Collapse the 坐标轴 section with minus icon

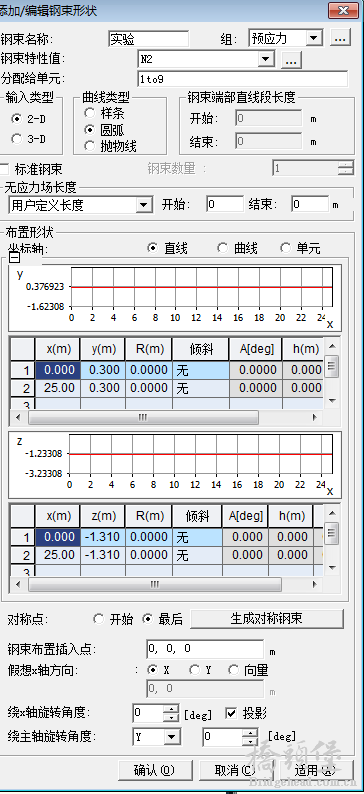point(15,258)
